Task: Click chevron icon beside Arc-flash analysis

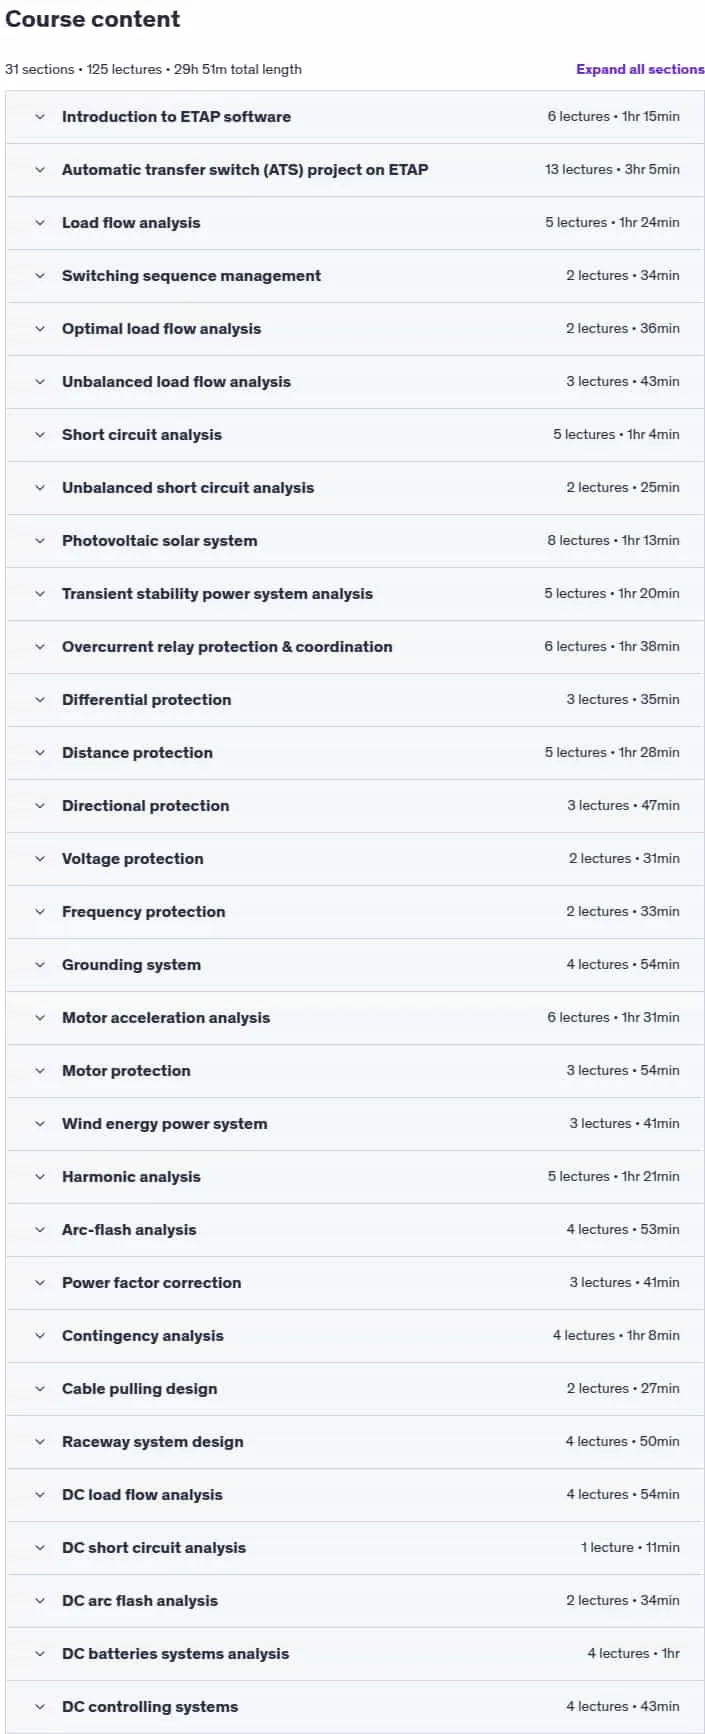Action: click(x=40, y=1230)
